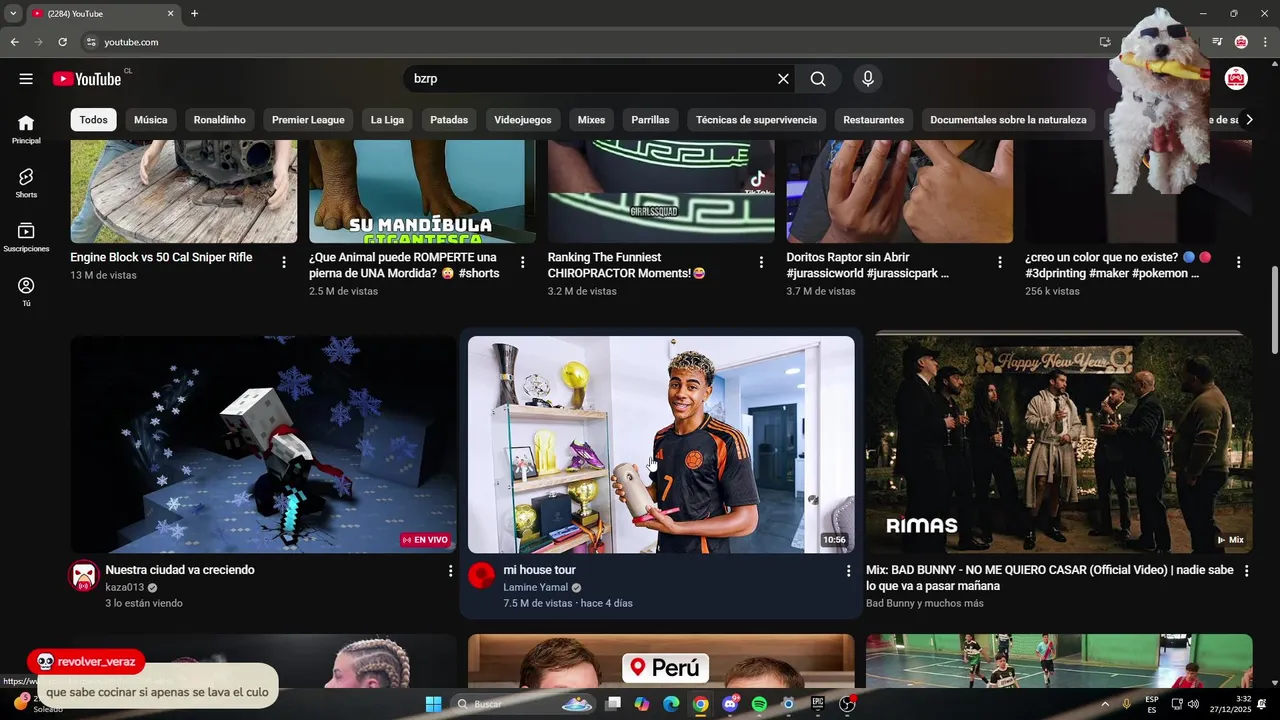This screenshot has height=720, width=1280.
Task: Open options for Nuestra ciudad va creciendo
Action: click(x=450, y=571)
